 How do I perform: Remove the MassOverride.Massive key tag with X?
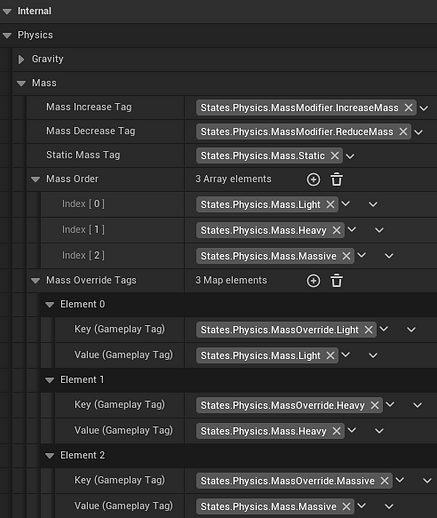(x=384, y=481)
